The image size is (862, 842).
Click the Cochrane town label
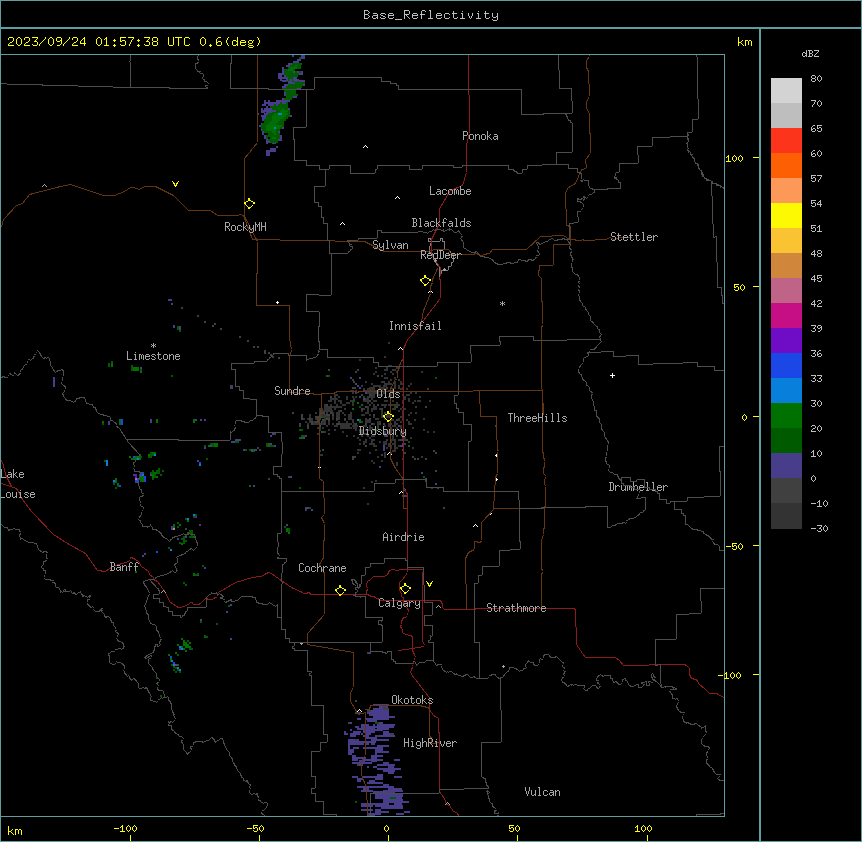322,568
